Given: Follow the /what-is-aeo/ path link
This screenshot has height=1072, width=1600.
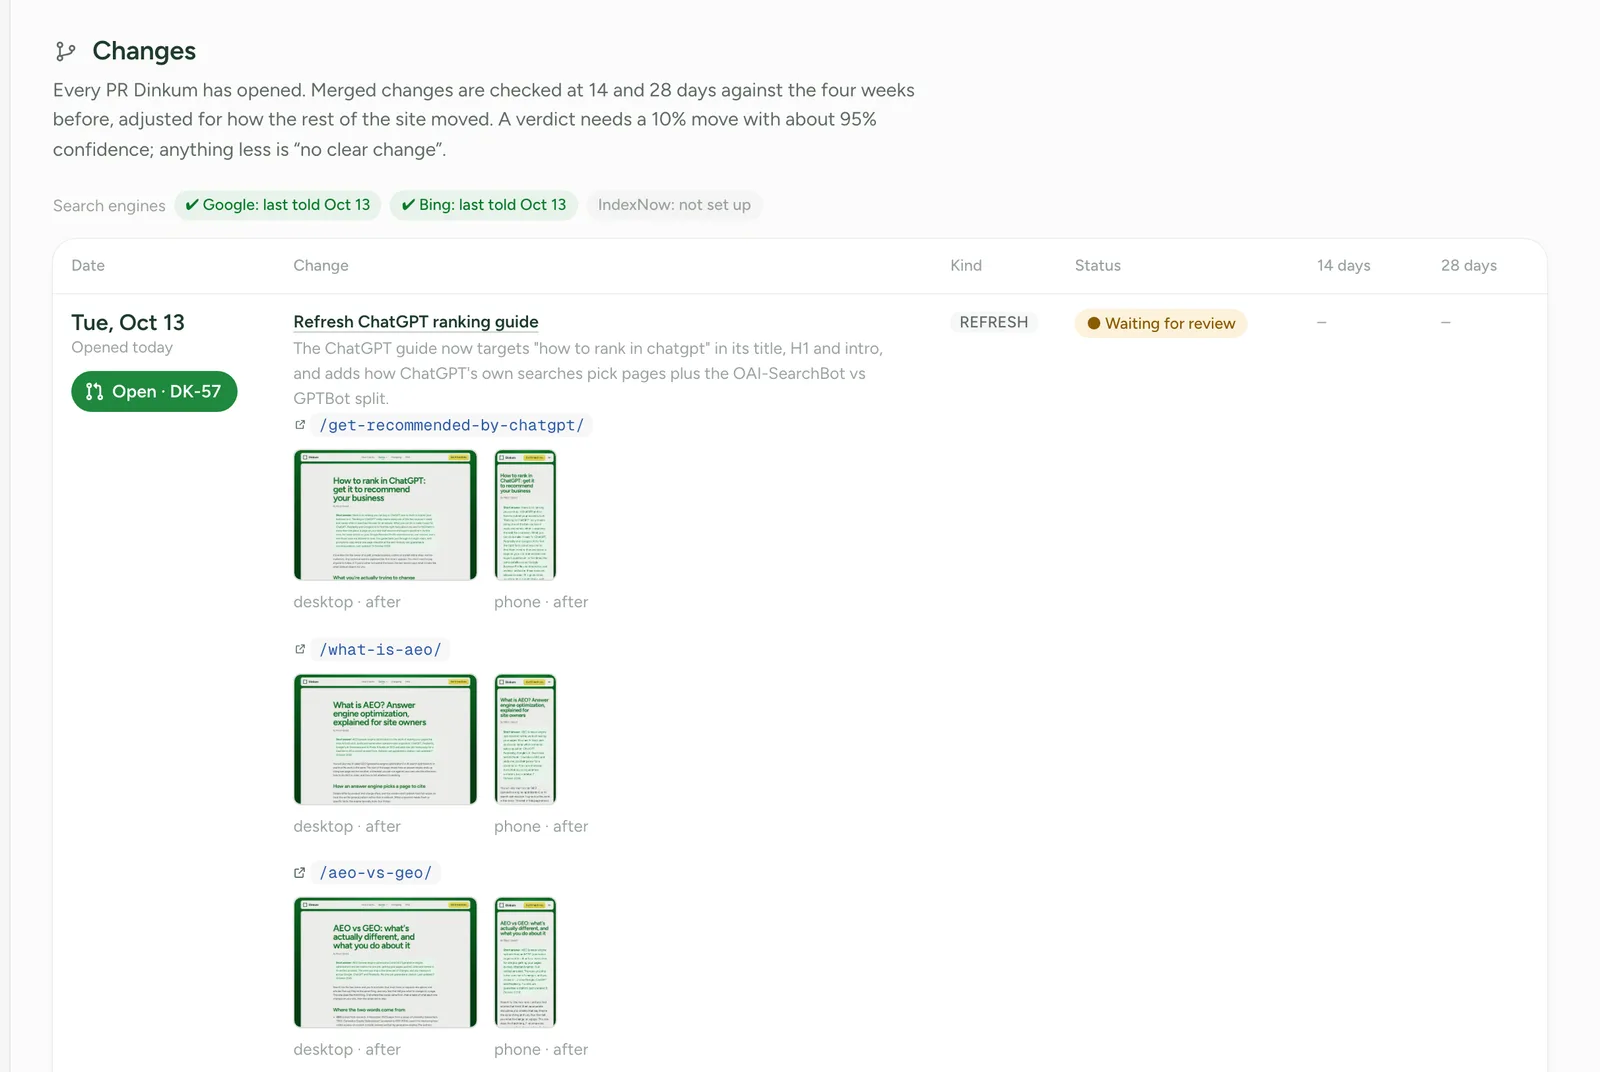Looking at the screenshot, I should pyautogui.click(x=380, y=649).
